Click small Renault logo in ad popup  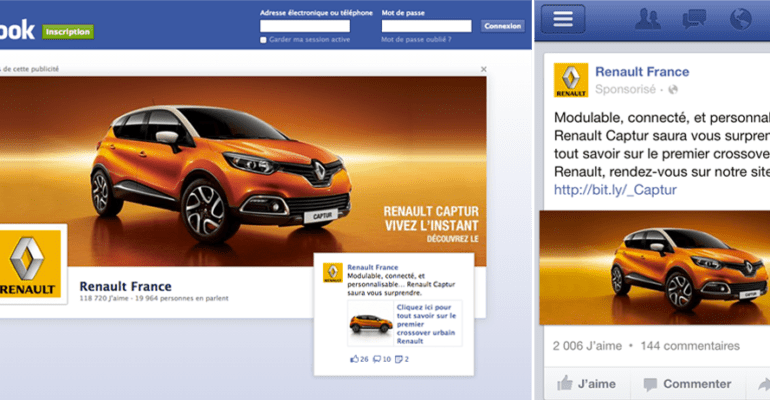[x=332, y=273]
